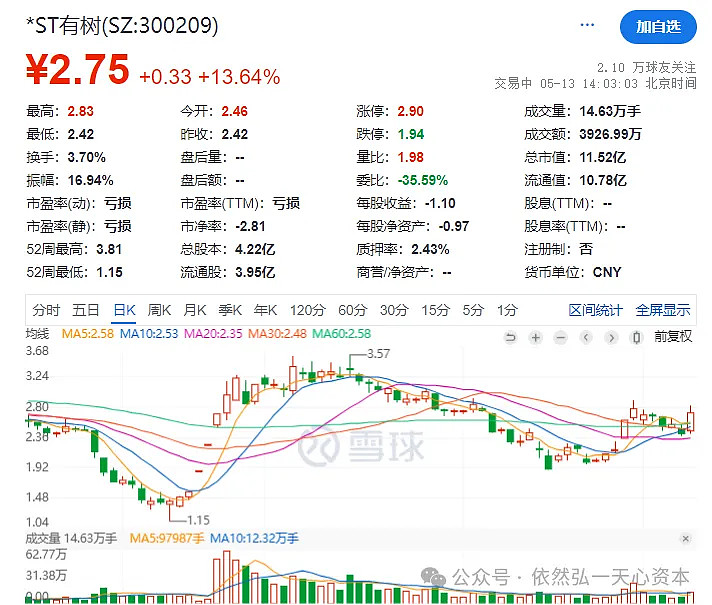The height and width of the screenshot is (605, 712).
Task: Click the 振幅 value 16.94%
Action: click(90, 180)
